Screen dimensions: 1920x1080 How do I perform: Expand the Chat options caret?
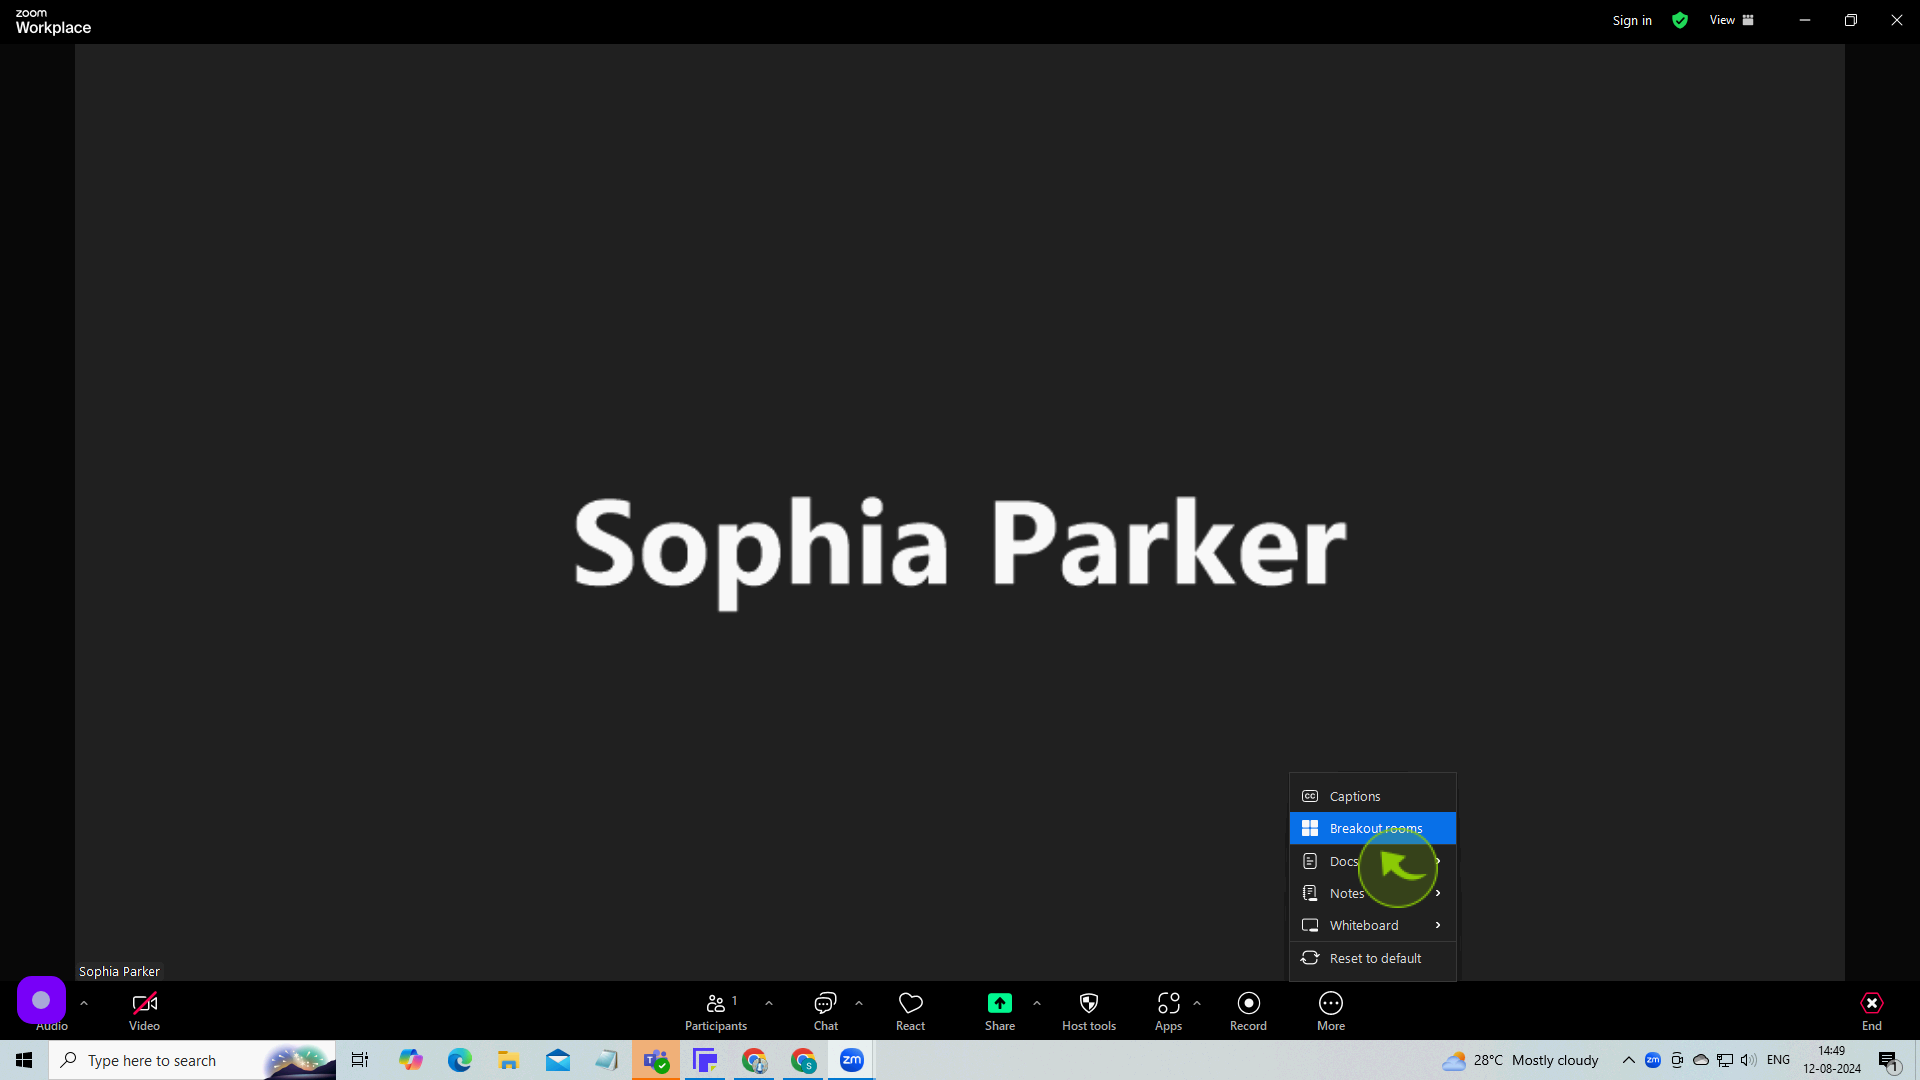click(x=859, y=1002)
